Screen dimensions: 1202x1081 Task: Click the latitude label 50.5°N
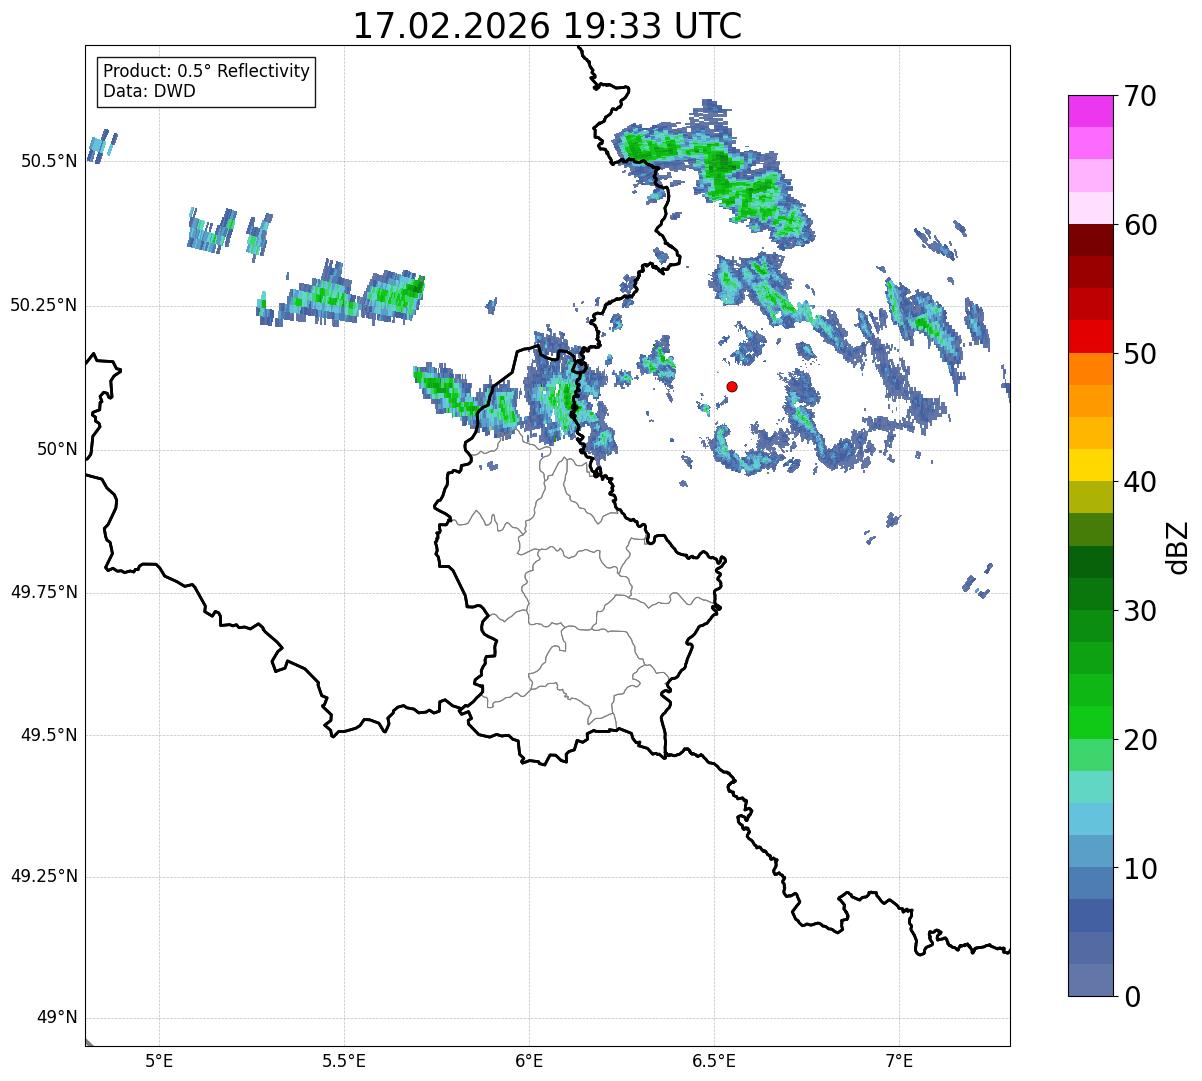click(49, 161)
